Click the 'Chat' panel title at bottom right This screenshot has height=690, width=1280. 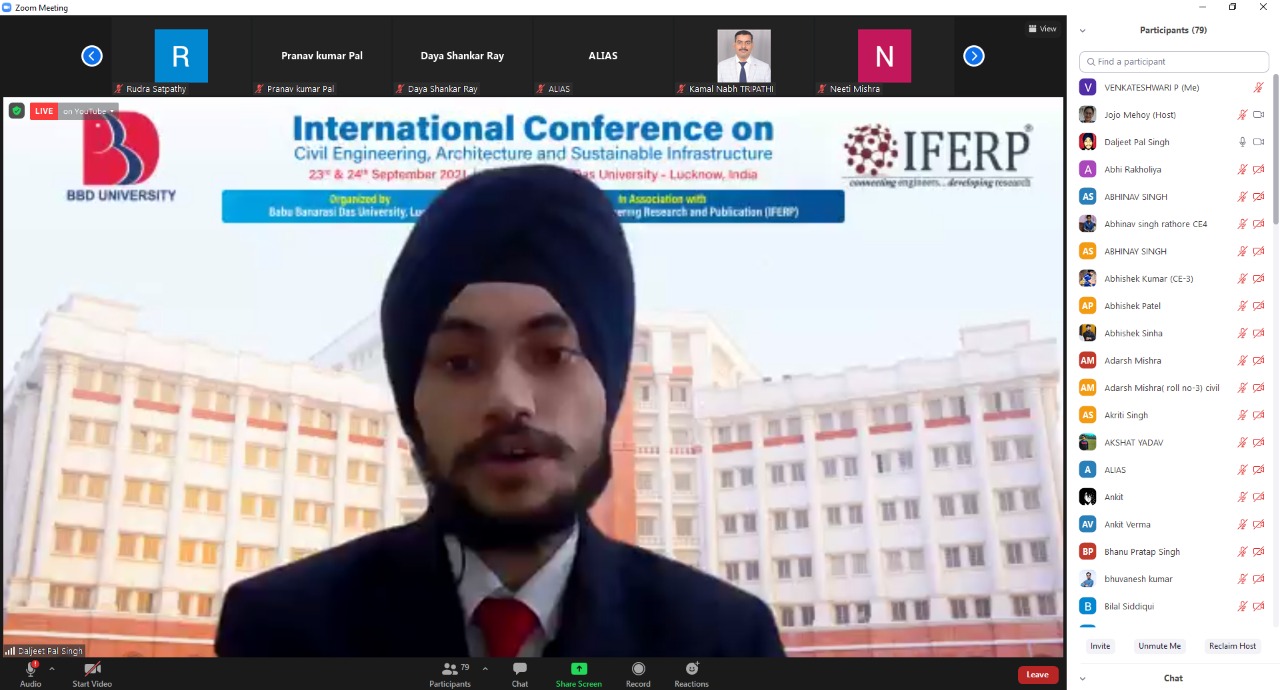(x=1173, y=678)
